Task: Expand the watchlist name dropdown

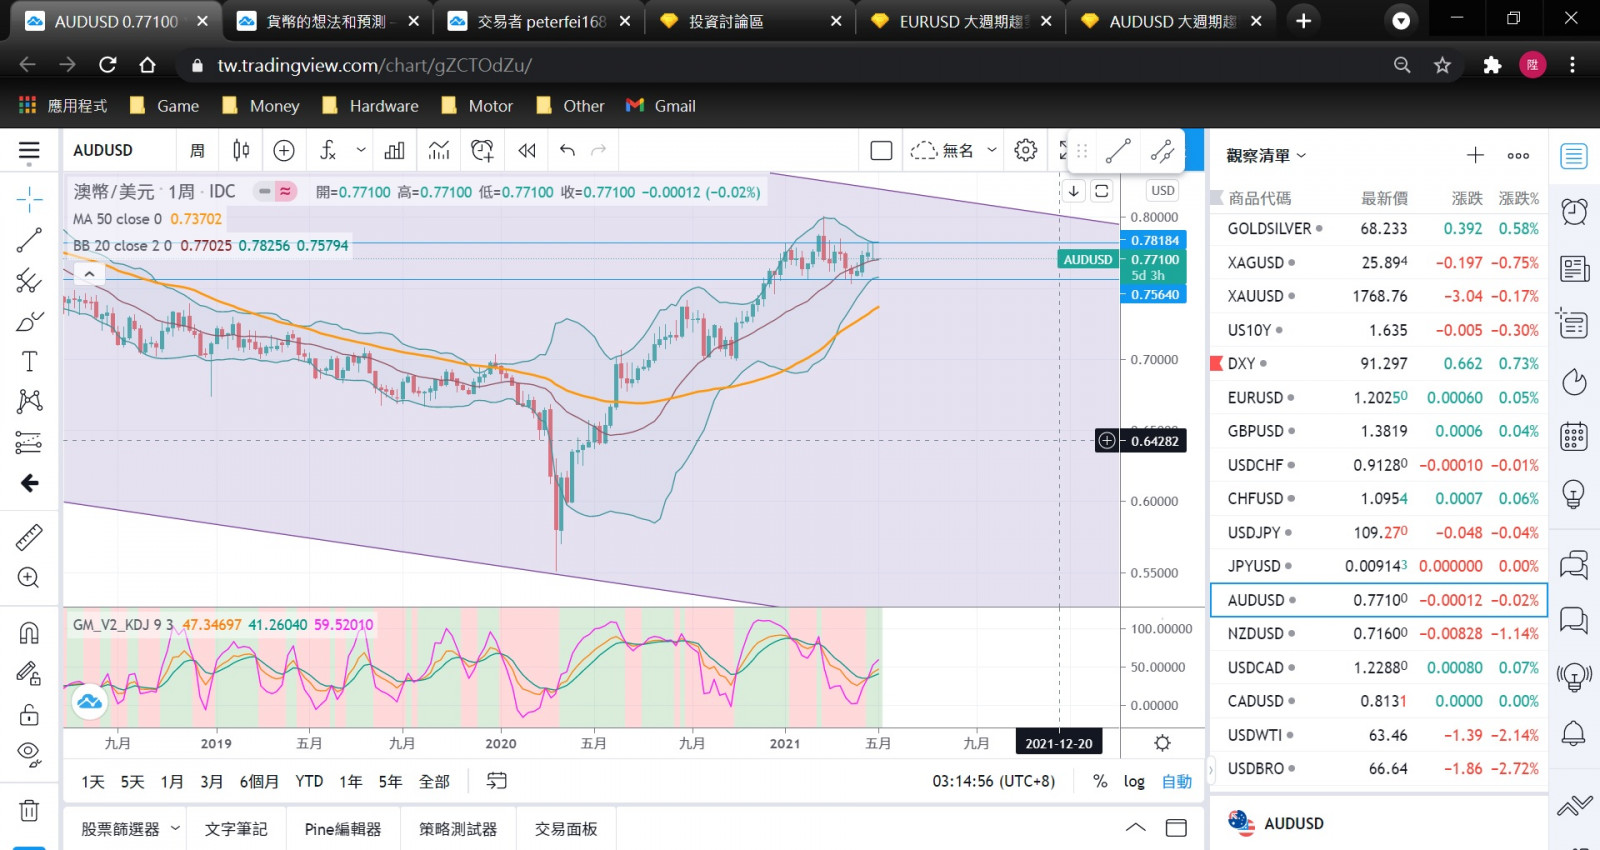Action: pyautogui.click(x=1266, y=156)
